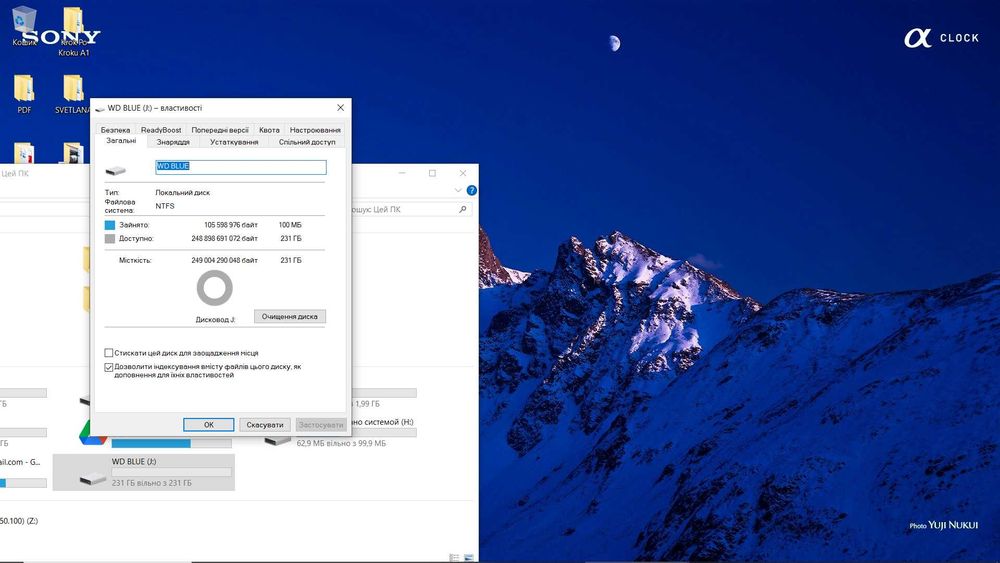Viewport: 1000px width, 563px height.
Task: Click the gray Доступно color square
Action: tap(110, 238)
